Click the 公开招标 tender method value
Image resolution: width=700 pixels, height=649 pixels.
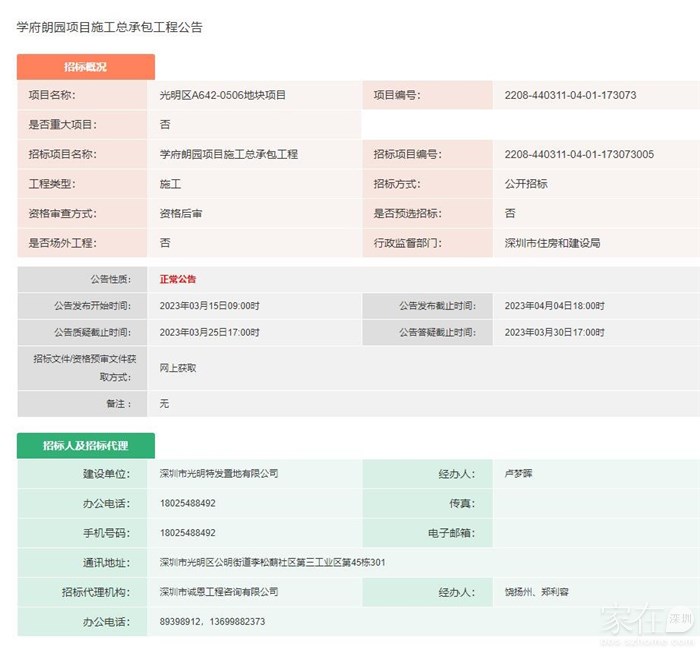click(526, 184)
